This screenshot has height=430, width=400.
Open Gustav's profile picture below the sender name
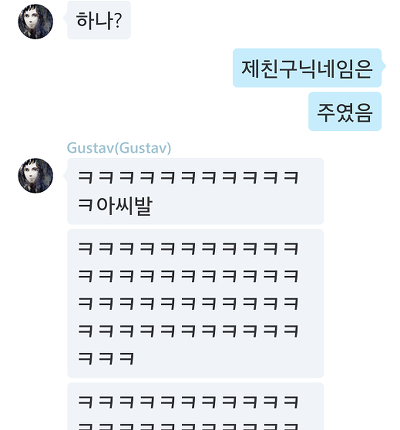pyautogui.click(x=35, y=175)
